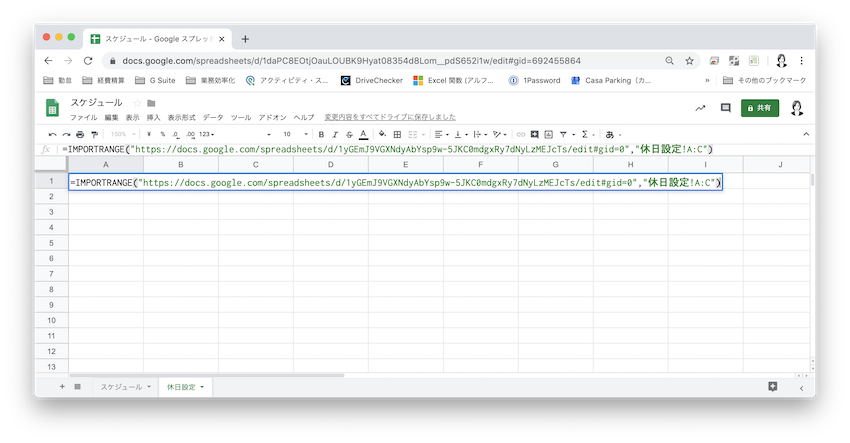Click the print icon in the toolbar
The height and width of the screenshot is (443, 850).
(x=80, y=134)
